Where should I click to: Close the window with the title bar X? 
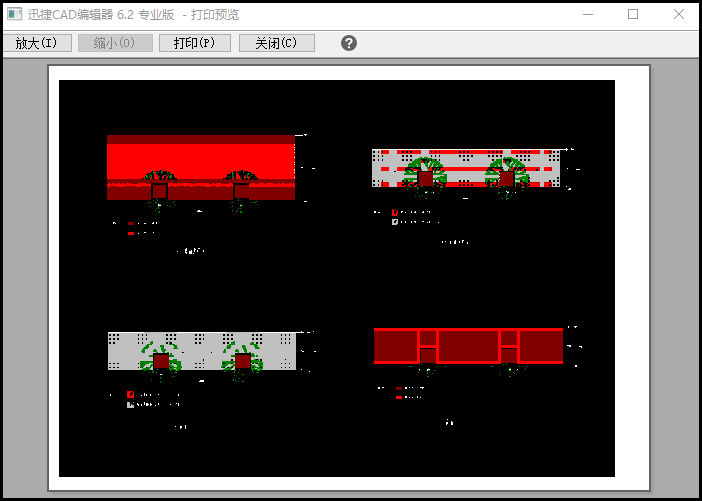[x=679, y=15]
